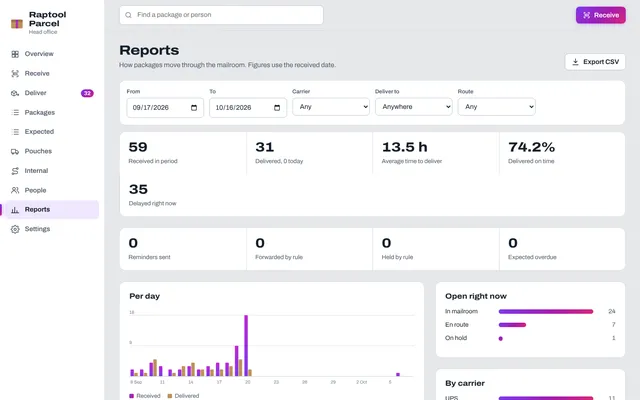640x400 pixels.
Task: Open Expected in the sidebar
Action: pos(39,132)
